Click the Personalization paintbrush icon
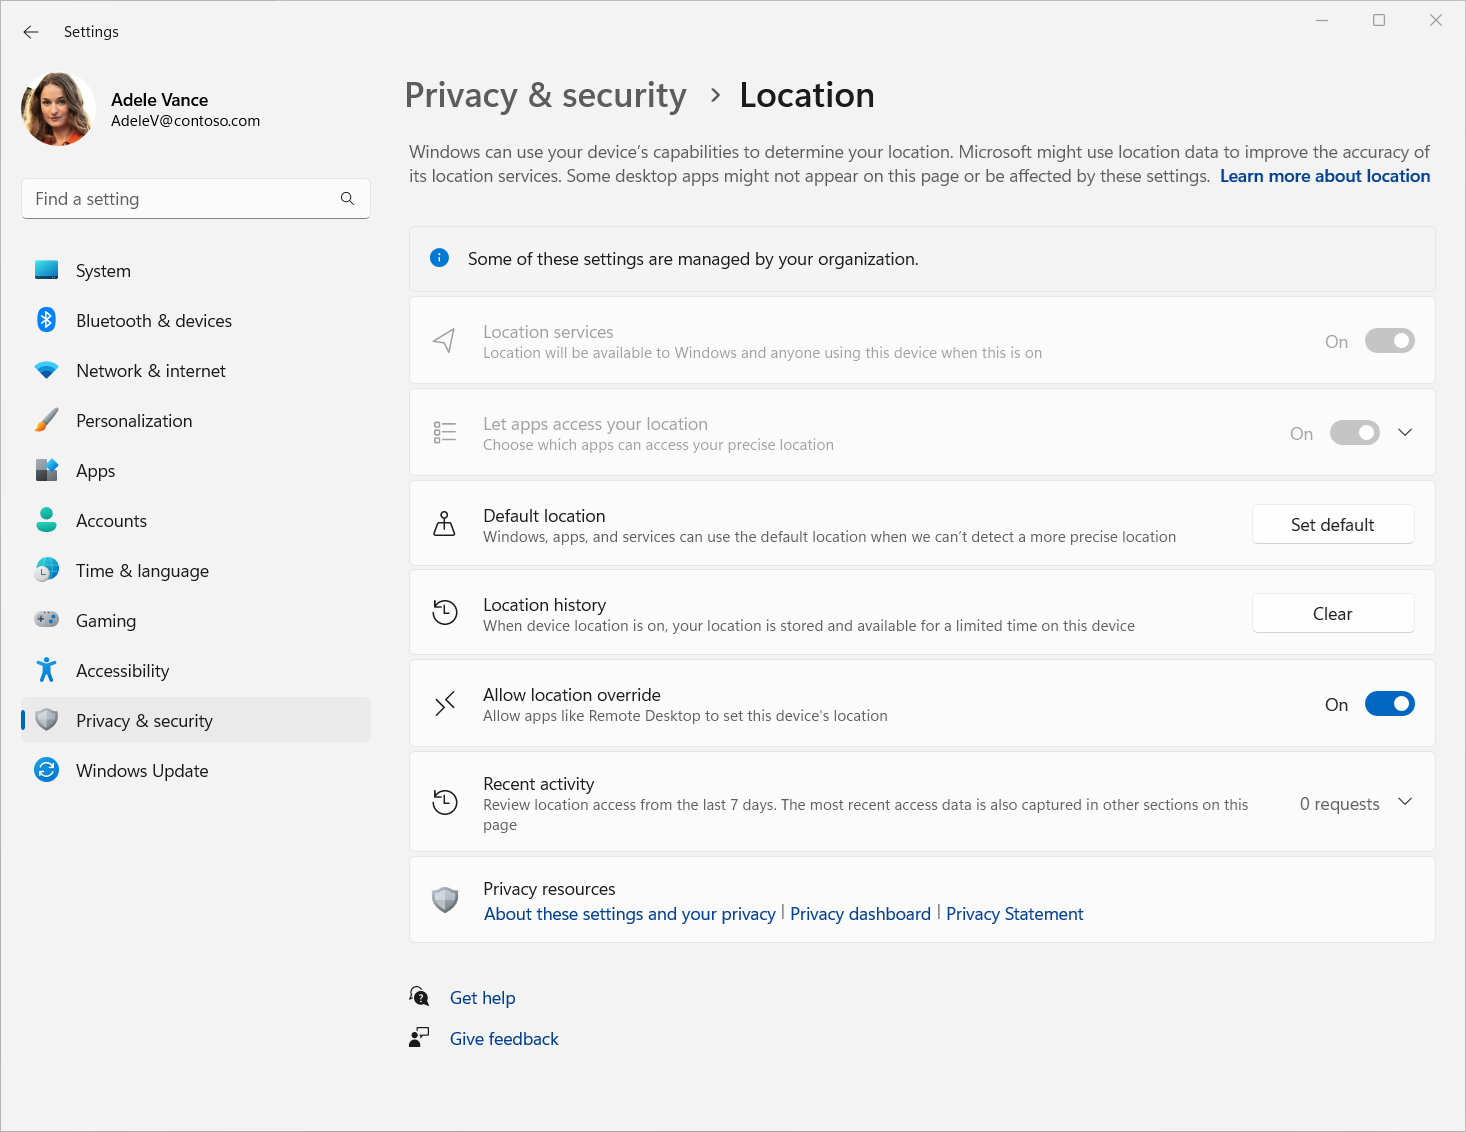The image size is (1466, 1132). 46,420
